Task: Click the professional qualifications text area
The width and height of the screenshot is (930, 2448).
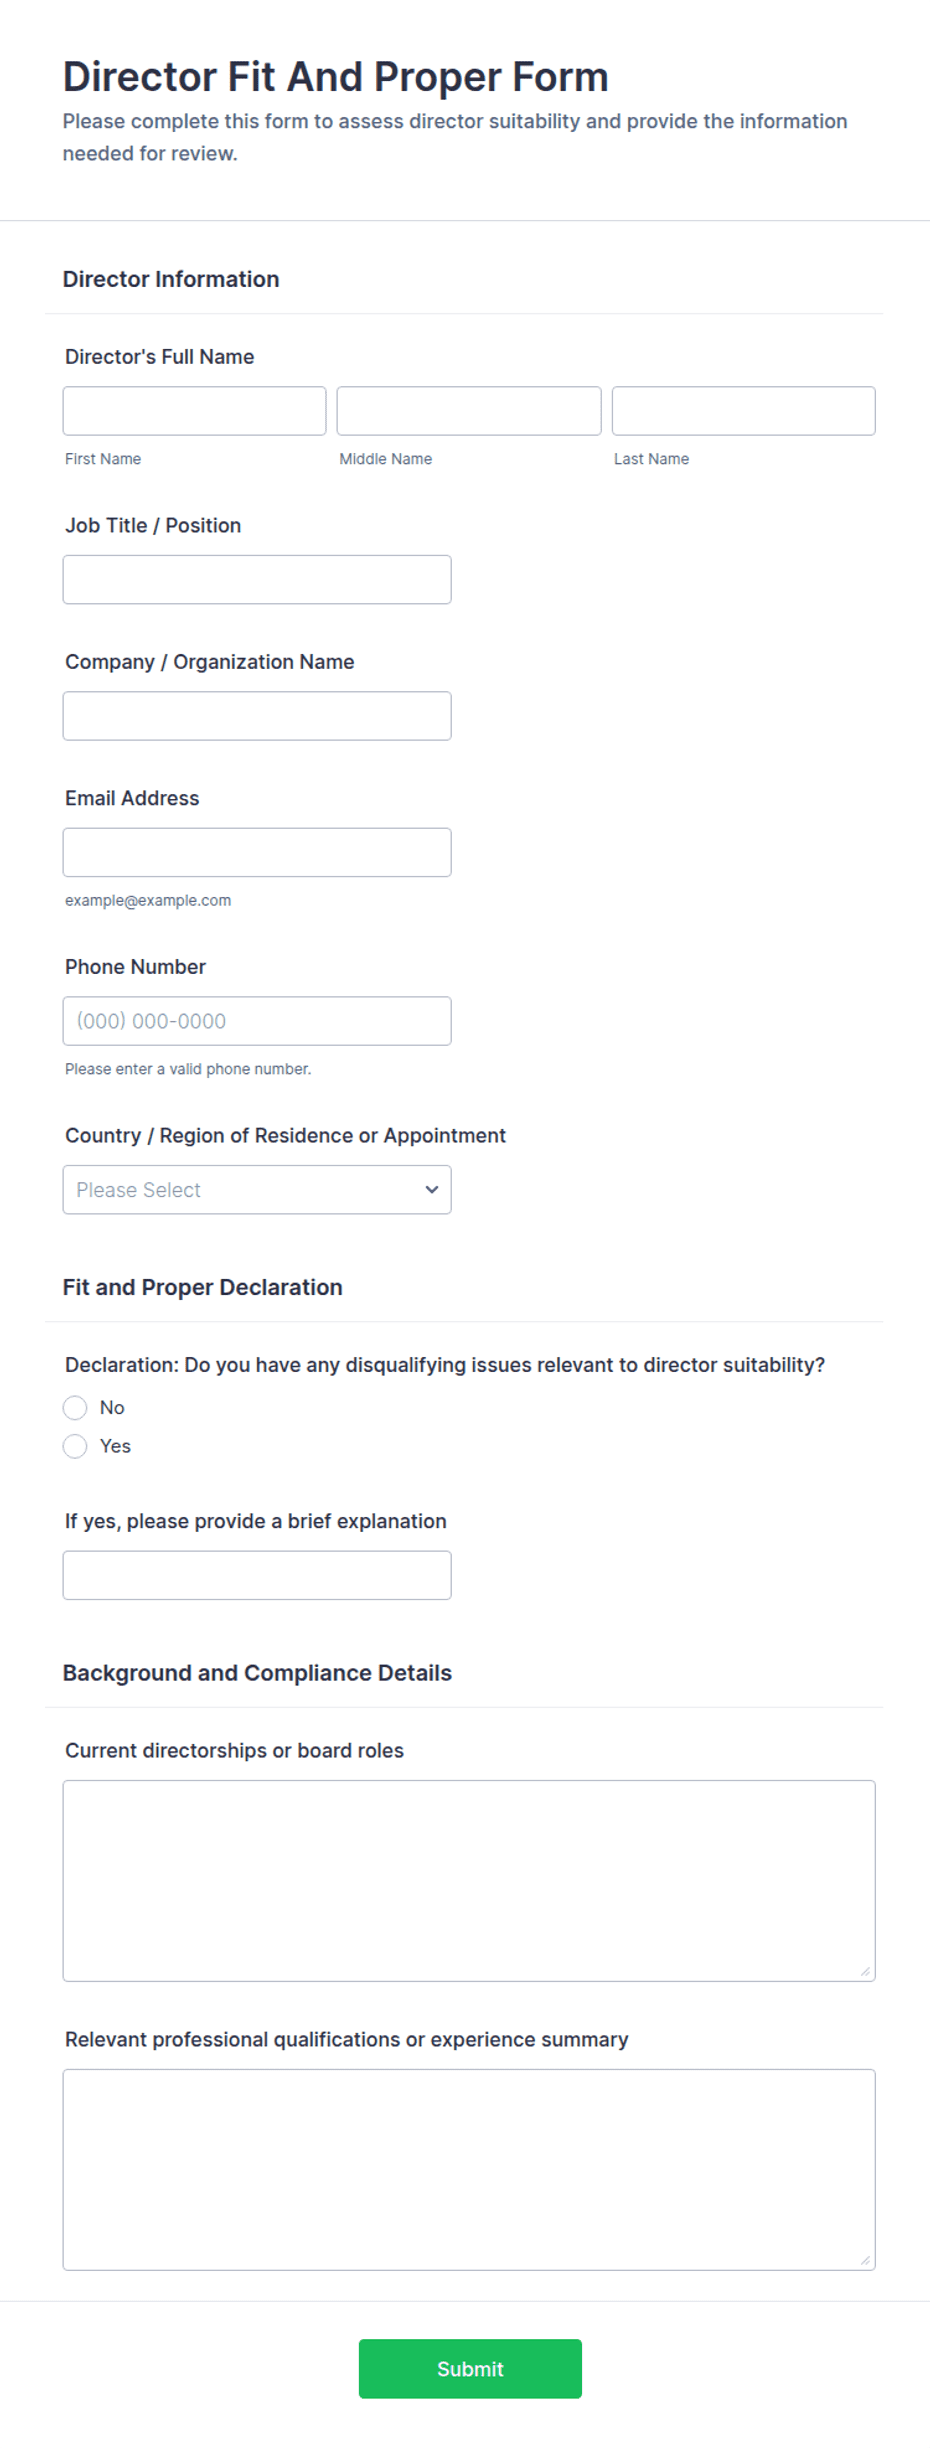Action: point(469,2170)
